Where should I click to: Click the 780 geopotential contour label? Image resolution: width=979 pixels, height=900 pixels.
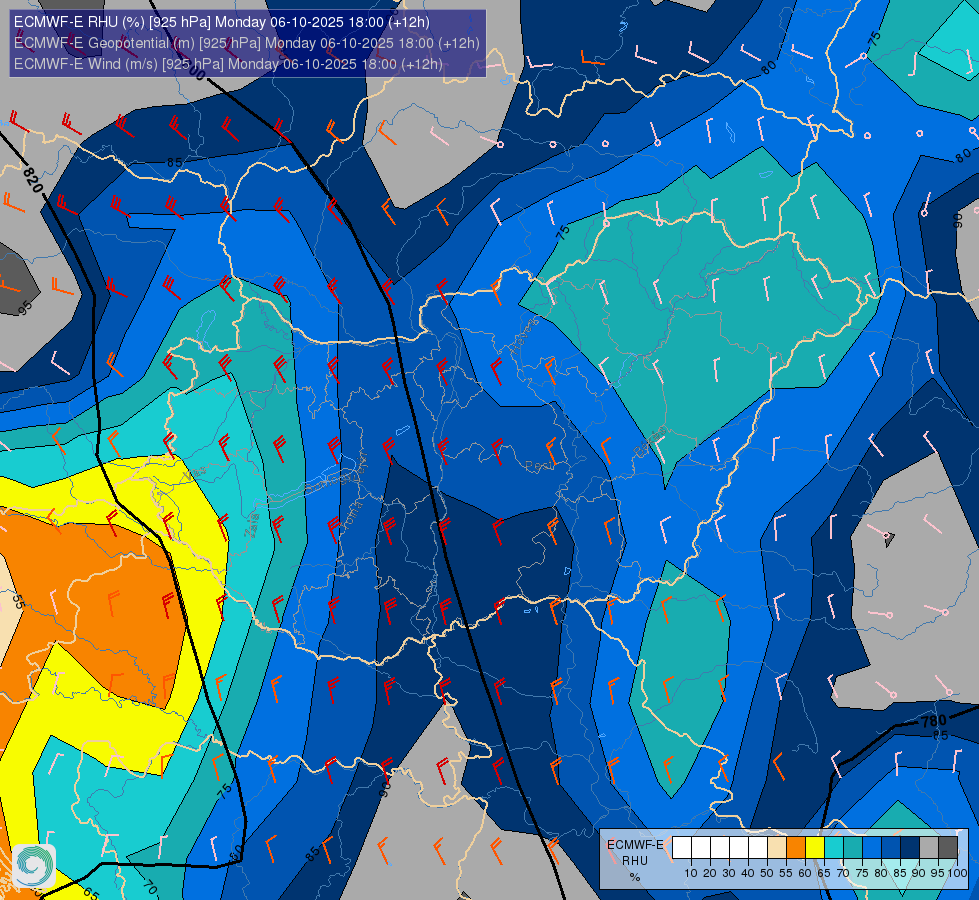(x=934, y=723)
